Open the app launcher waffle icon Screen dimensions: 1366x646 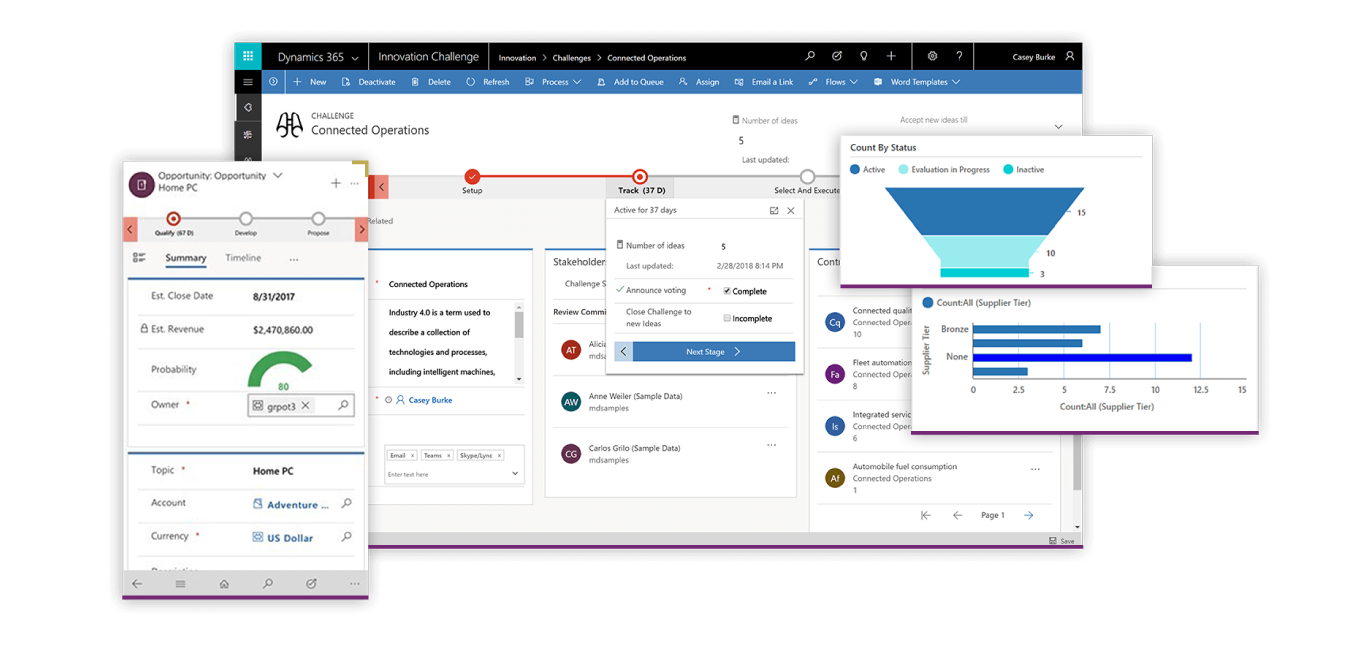point(248,57)
